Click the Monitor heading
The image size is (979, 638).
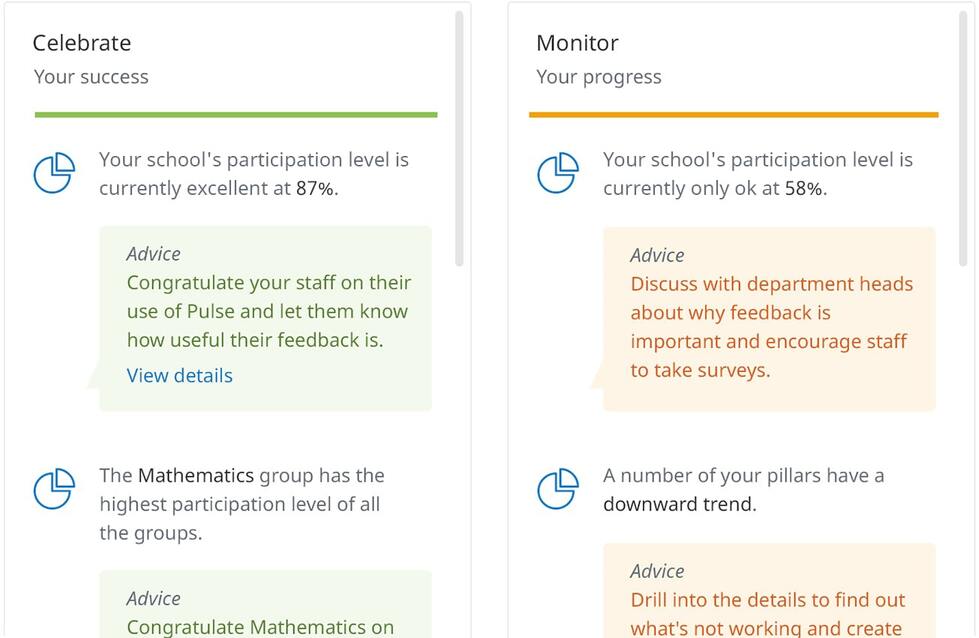[578, 43]
